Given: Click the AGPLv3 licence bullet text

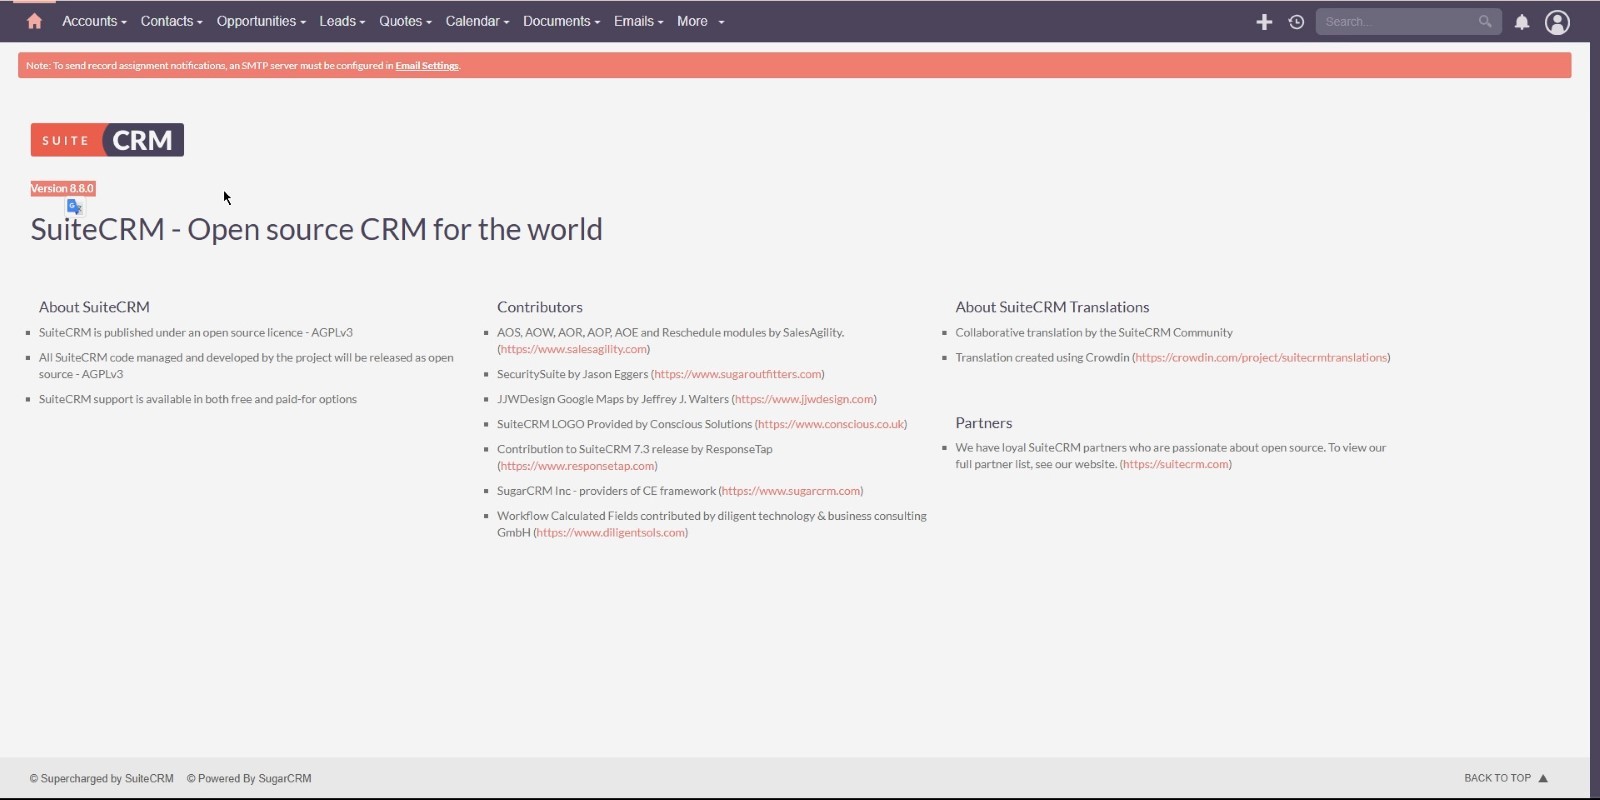Looking at the screenshot, I should [196, 332].
